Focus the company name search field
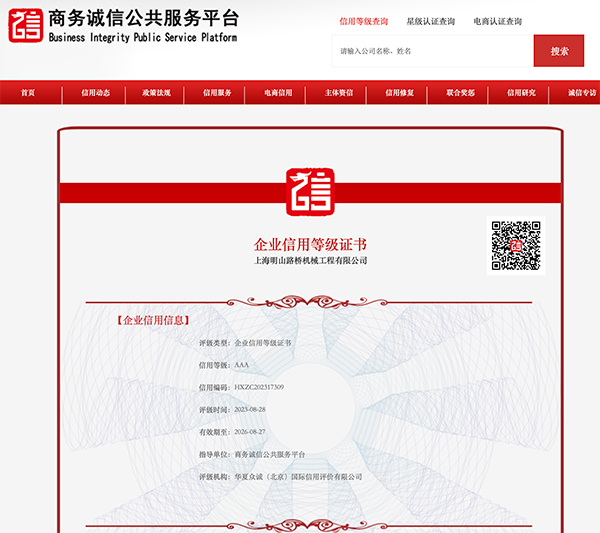600x533 pixels. click(432, 51)
